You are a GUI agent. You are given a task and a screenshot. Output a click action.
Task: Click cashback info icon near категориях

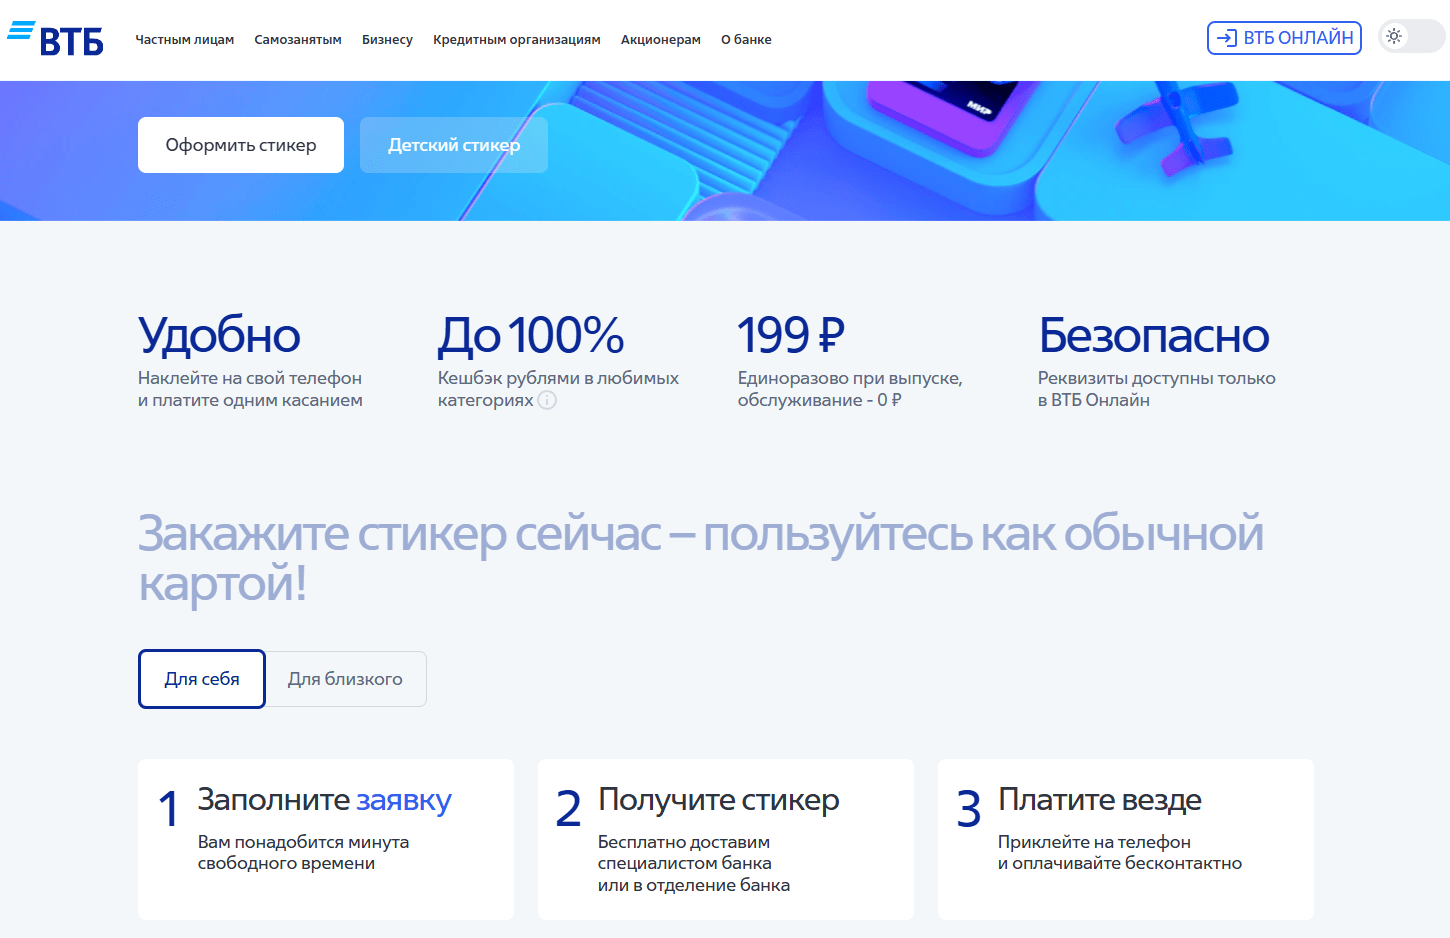[547, 400]
